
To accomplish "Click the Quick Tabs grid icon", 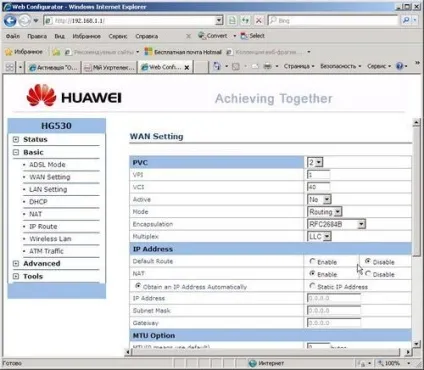I will (x=9, y=67).
